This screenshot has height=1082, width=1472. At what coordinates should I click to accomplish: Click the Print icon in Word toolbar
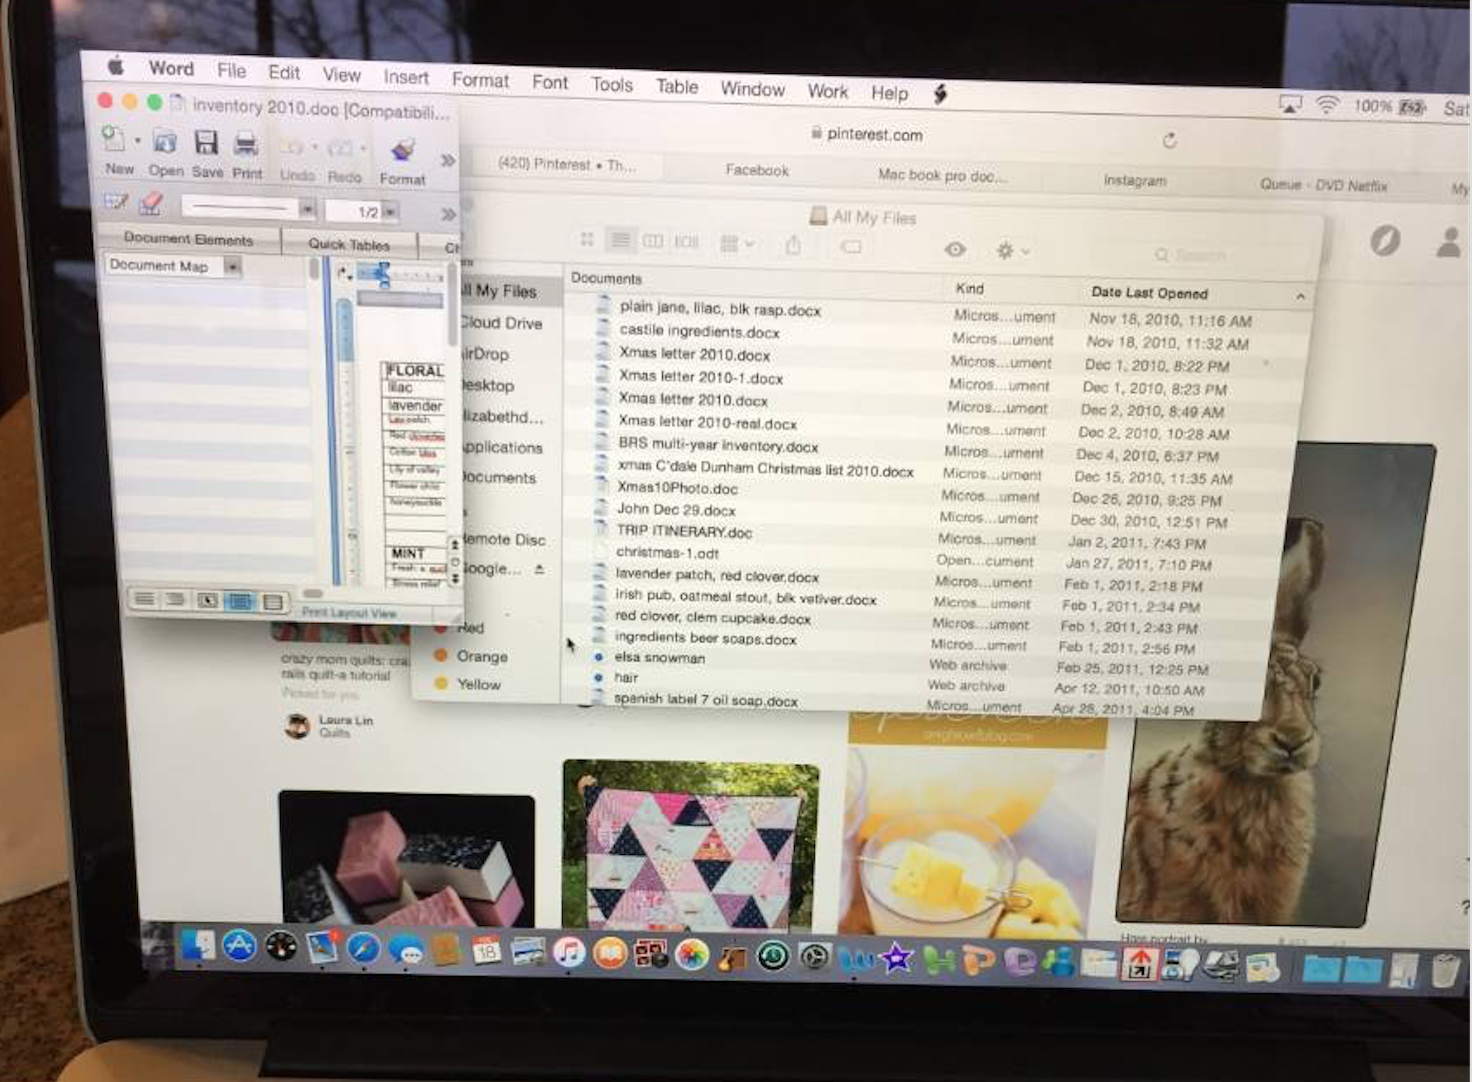click(246, 144)
